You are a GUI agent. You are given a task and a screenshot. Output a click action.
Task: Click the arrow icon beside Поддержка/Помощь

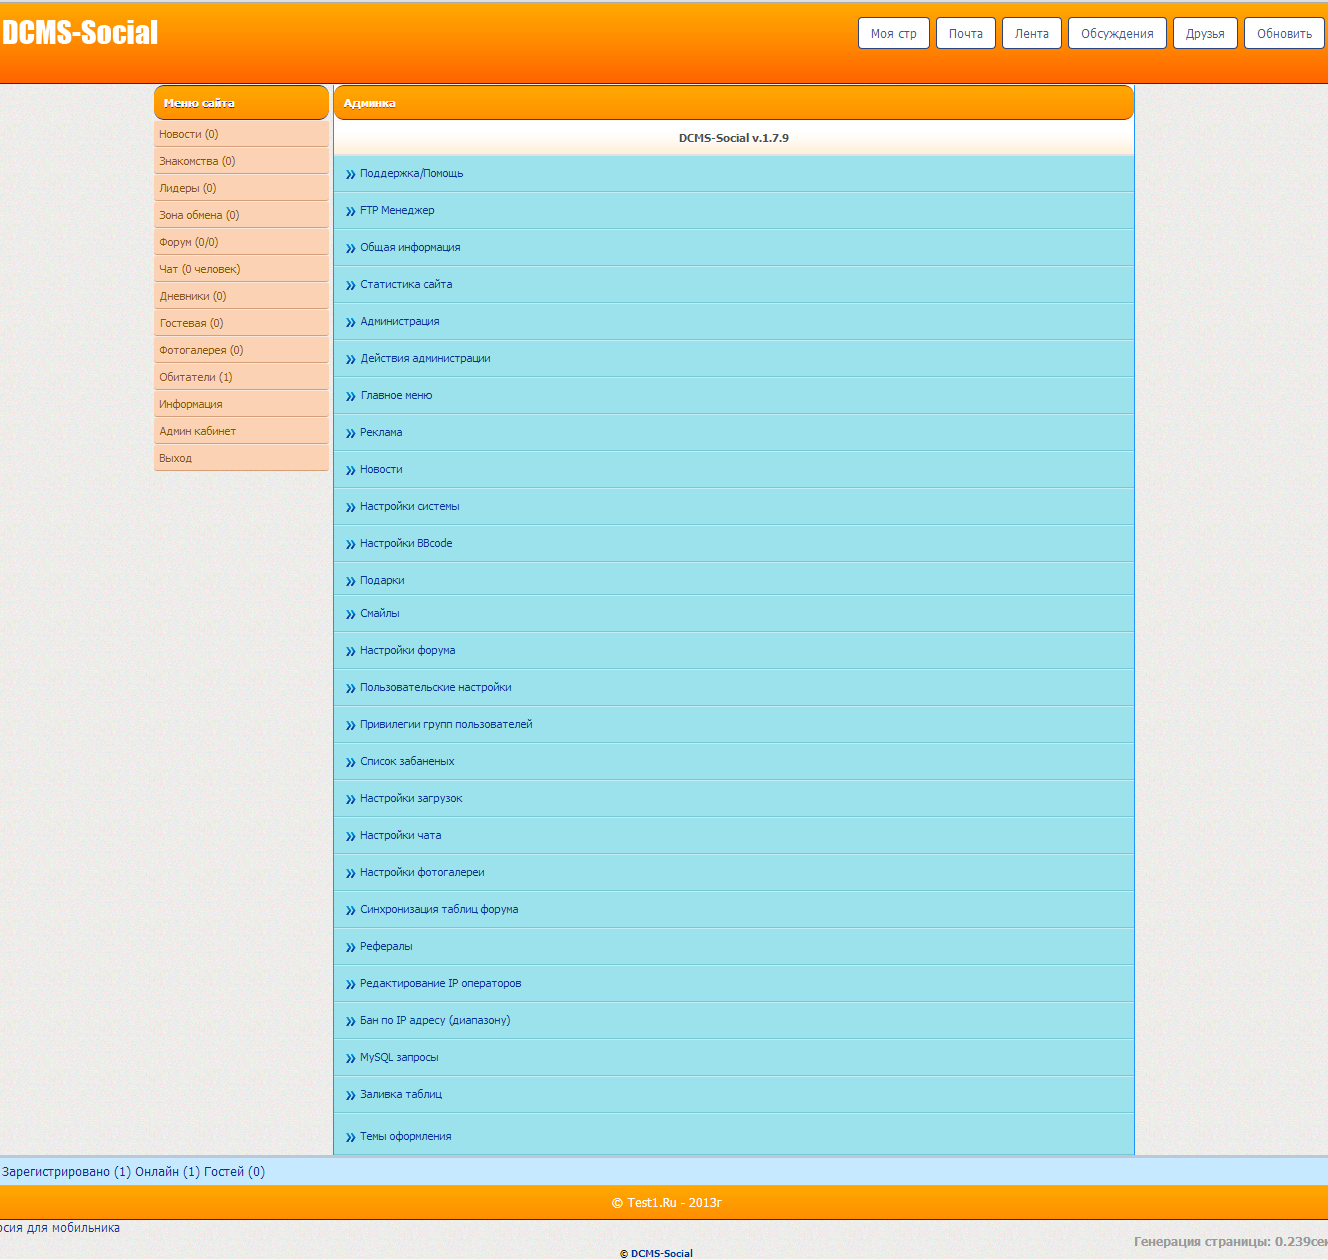click(351, 174)
